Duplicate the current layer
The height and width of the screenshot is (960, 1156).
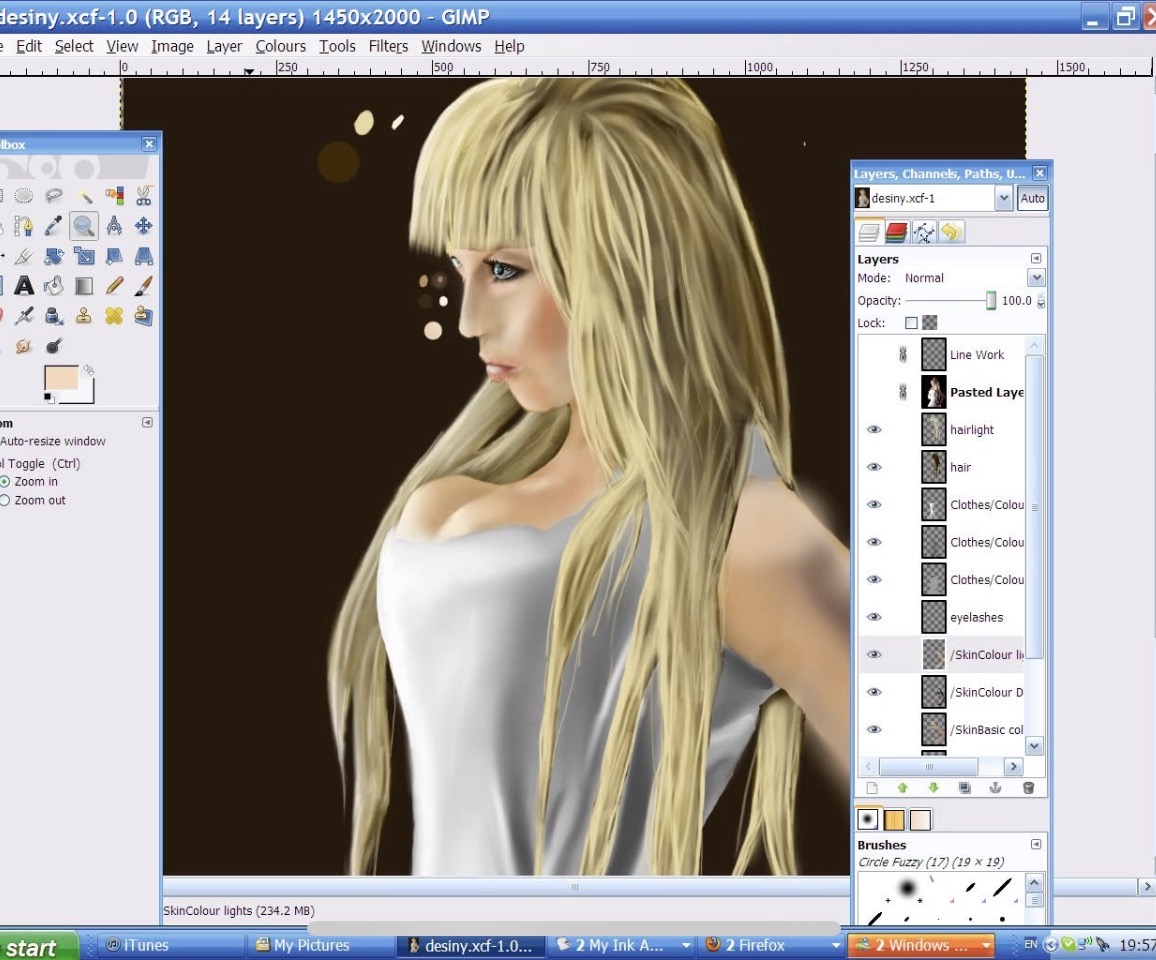tap(964, 788)
